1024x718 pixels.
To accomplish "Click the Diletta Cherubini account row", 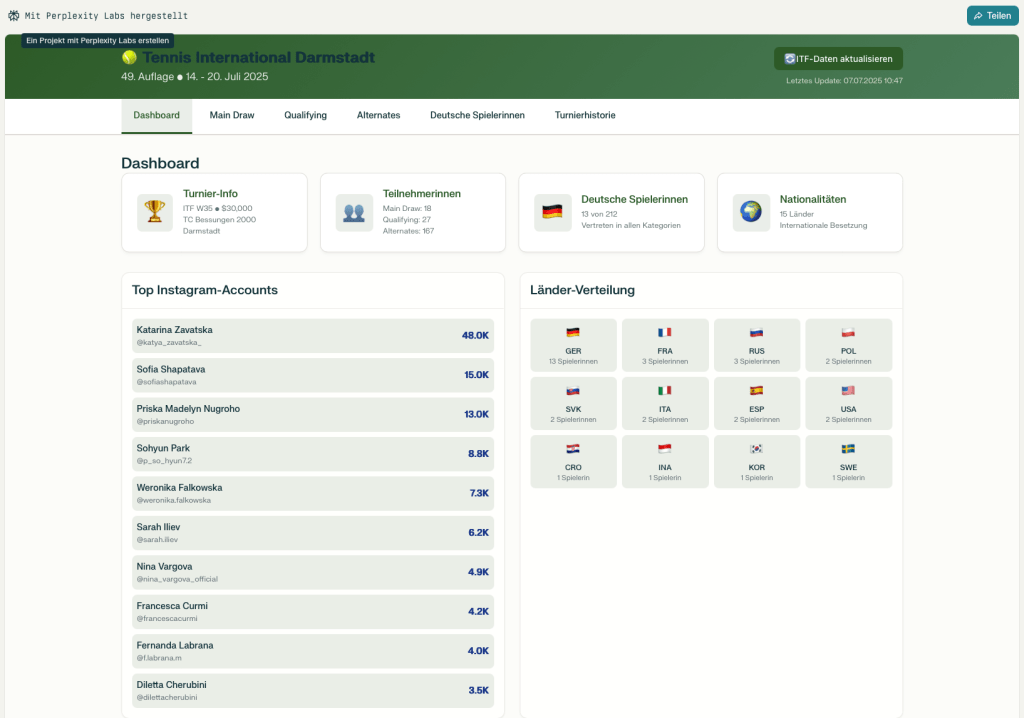I will [x=313, y=690].
